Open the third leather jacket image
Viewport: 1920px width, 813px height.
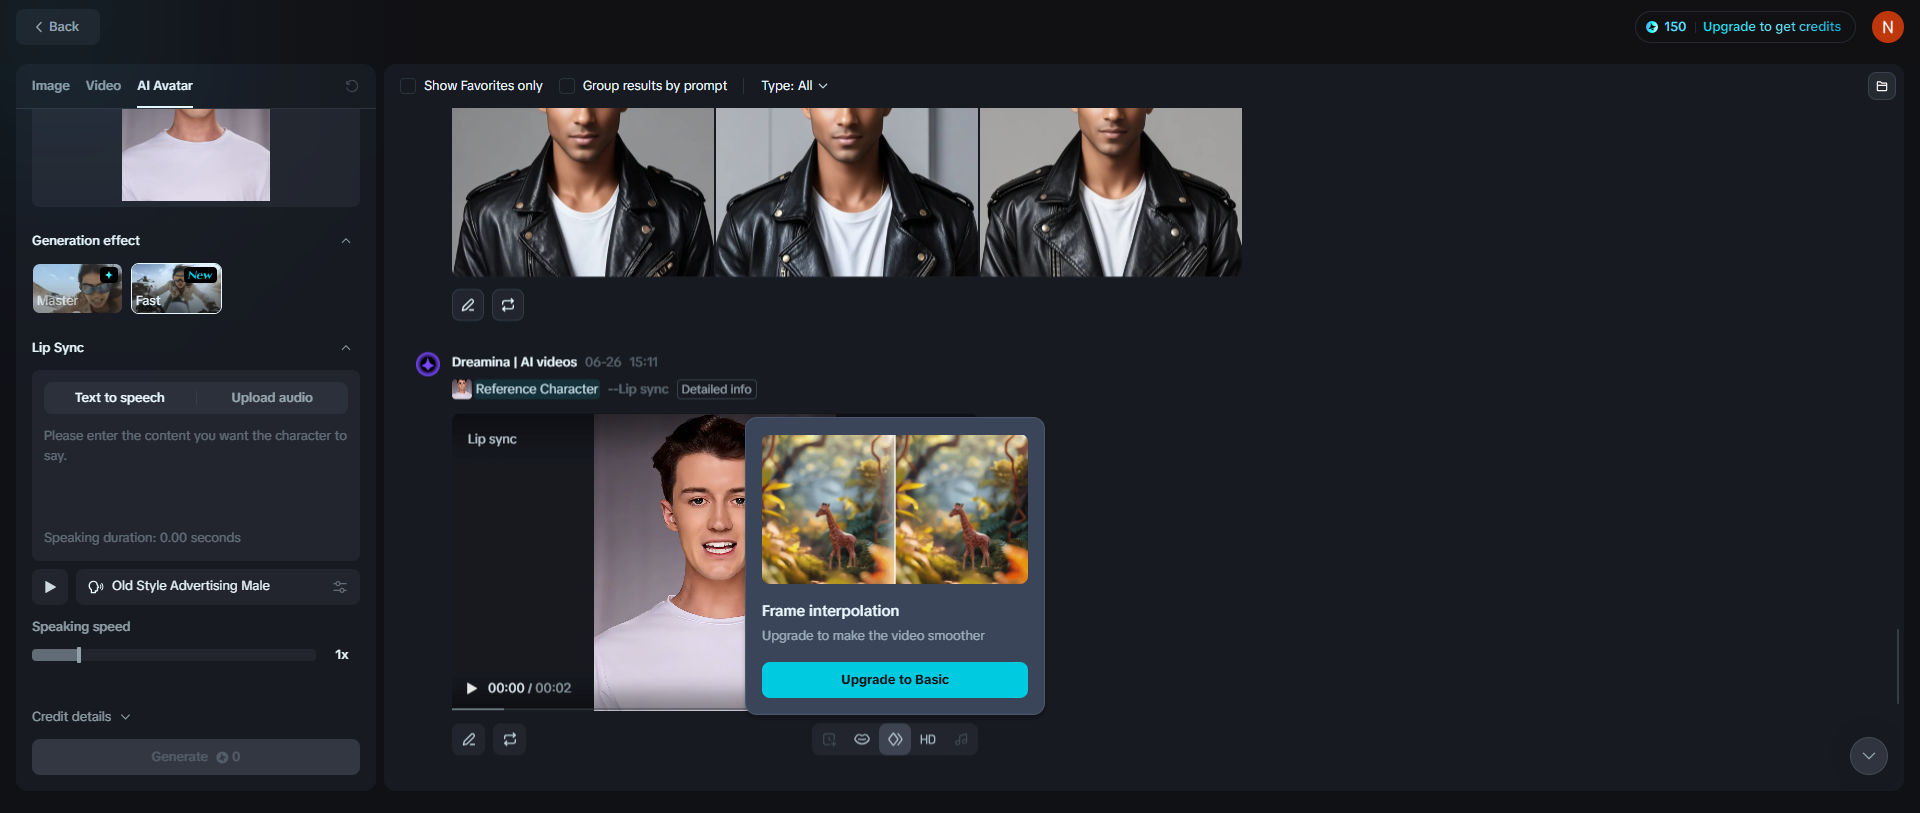pyautogui.click(x=1111, y=192)
